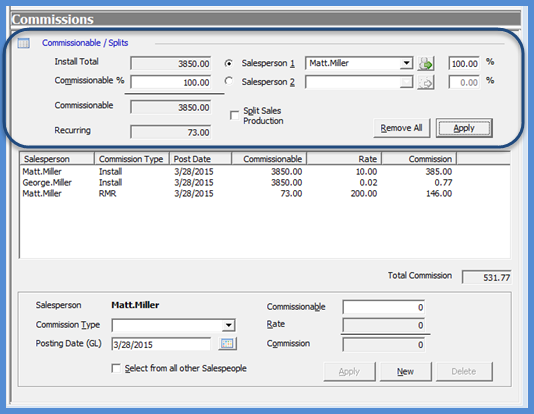The width and height of the screenshot is (534, 414).
Task: Click Apply in the splits section
Action: click(464, 128)
